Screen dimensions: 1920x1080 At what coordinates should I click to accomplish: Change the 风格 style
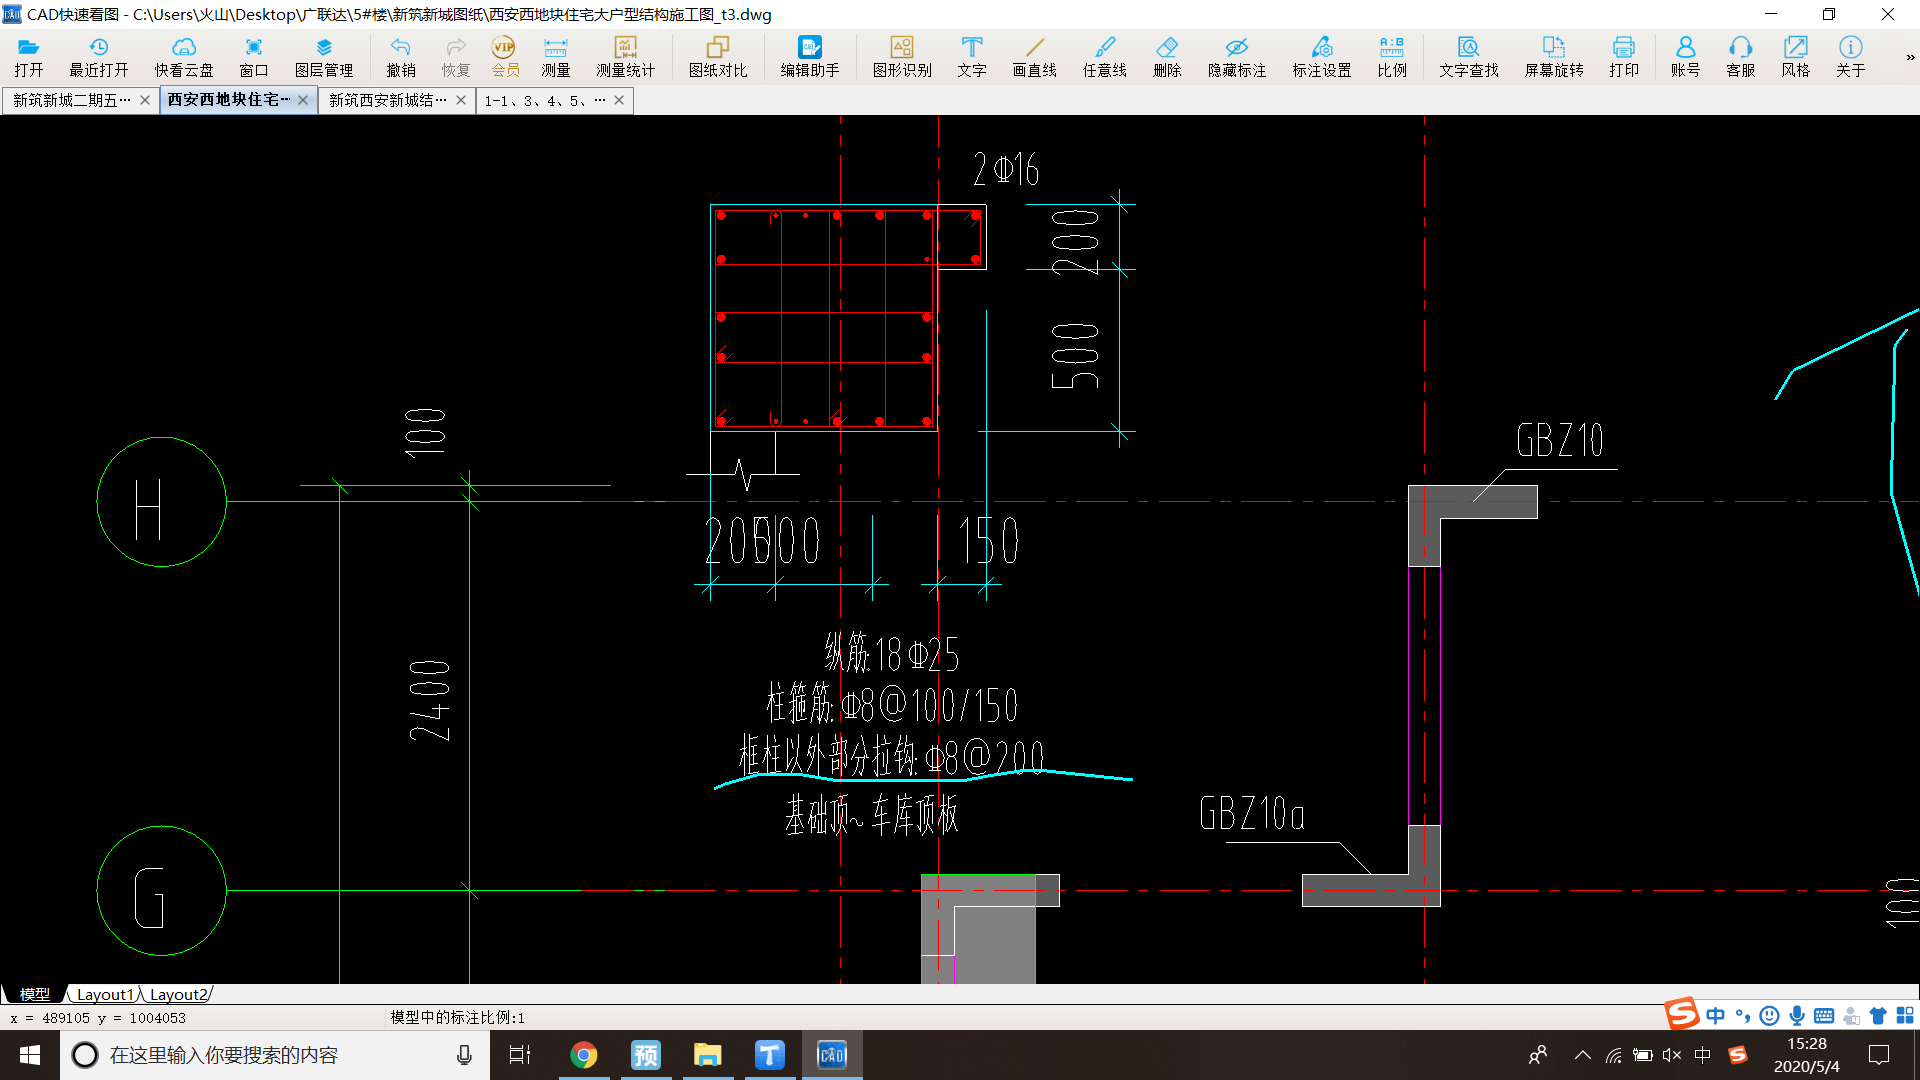(1796, 57)
